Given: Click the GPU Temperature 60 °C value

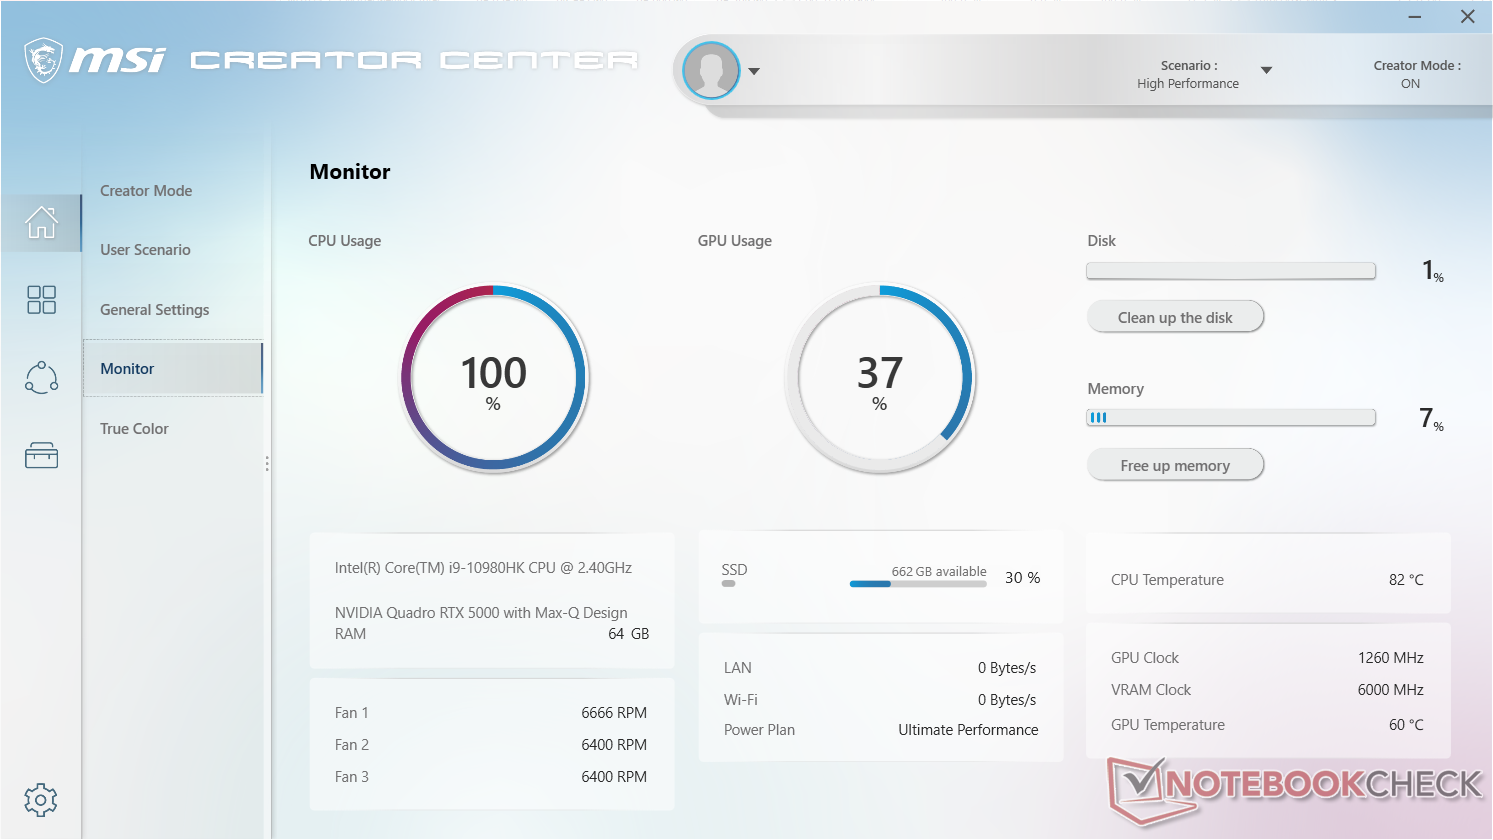Looking at the screenshot, I should point(1406,725).
